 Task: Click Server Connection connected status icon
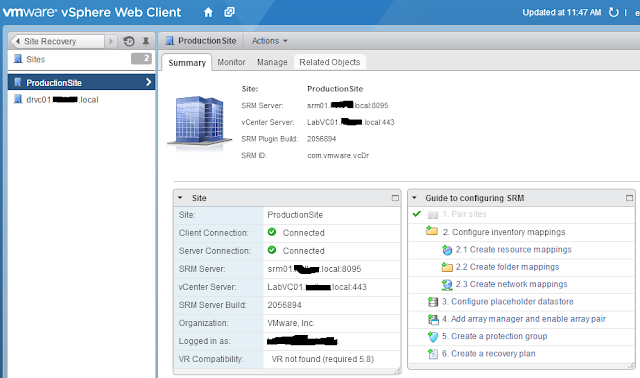(272, 250)
